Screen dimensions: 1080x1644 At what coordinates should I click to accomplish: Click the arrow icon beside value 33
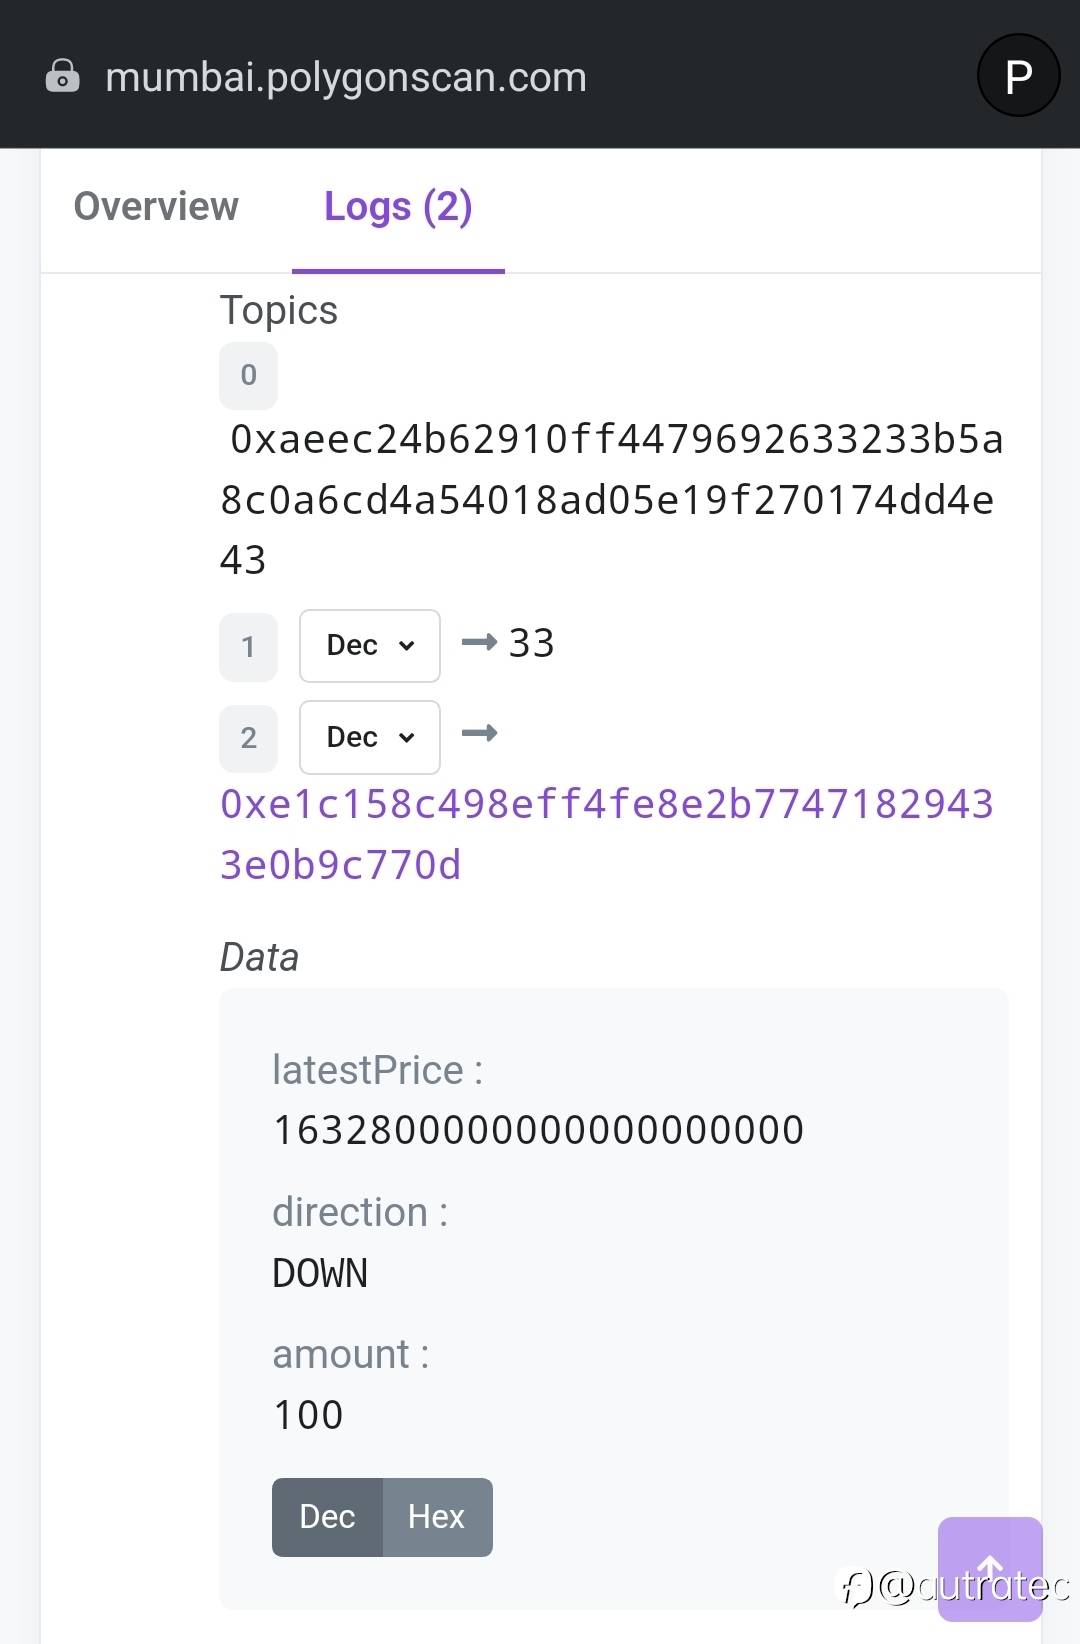479,642
